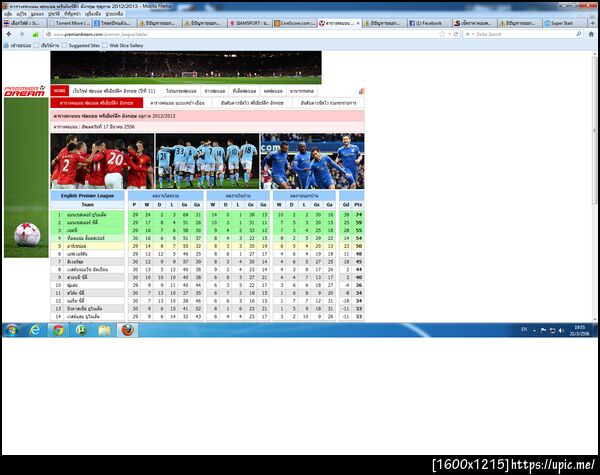
Task: Switch input language with EN indicator
Action: click(x=524, y=330)
